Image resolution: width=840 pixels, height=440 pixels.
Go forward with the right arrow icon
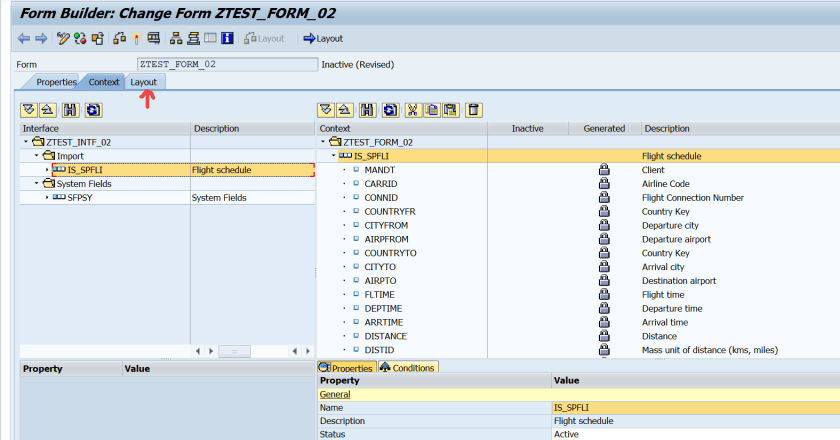[41, 39]
